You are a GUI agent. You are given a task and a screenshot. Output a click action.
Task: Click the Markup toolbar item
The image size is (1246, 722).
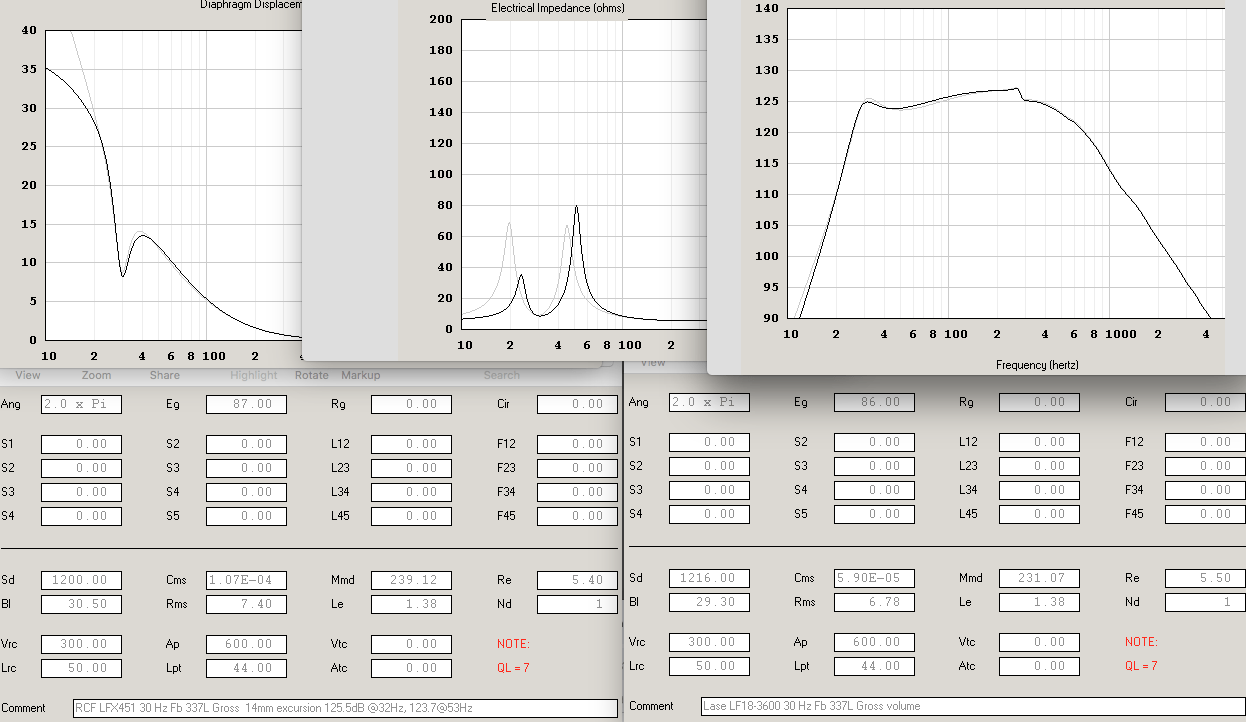point(361,375)
